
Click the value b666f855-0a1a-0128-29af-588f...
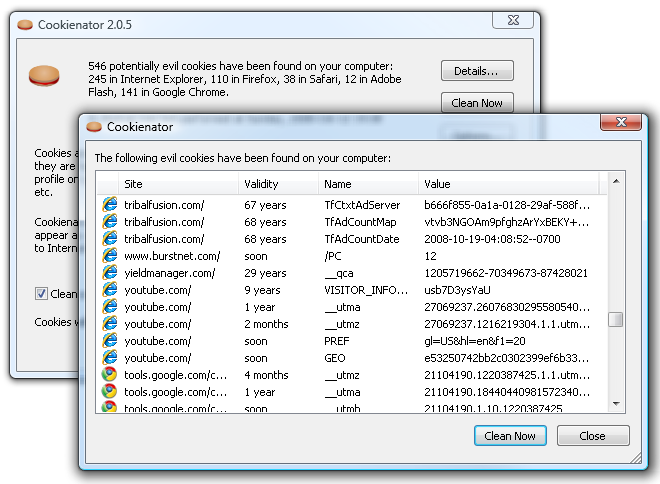pos(507,205)
